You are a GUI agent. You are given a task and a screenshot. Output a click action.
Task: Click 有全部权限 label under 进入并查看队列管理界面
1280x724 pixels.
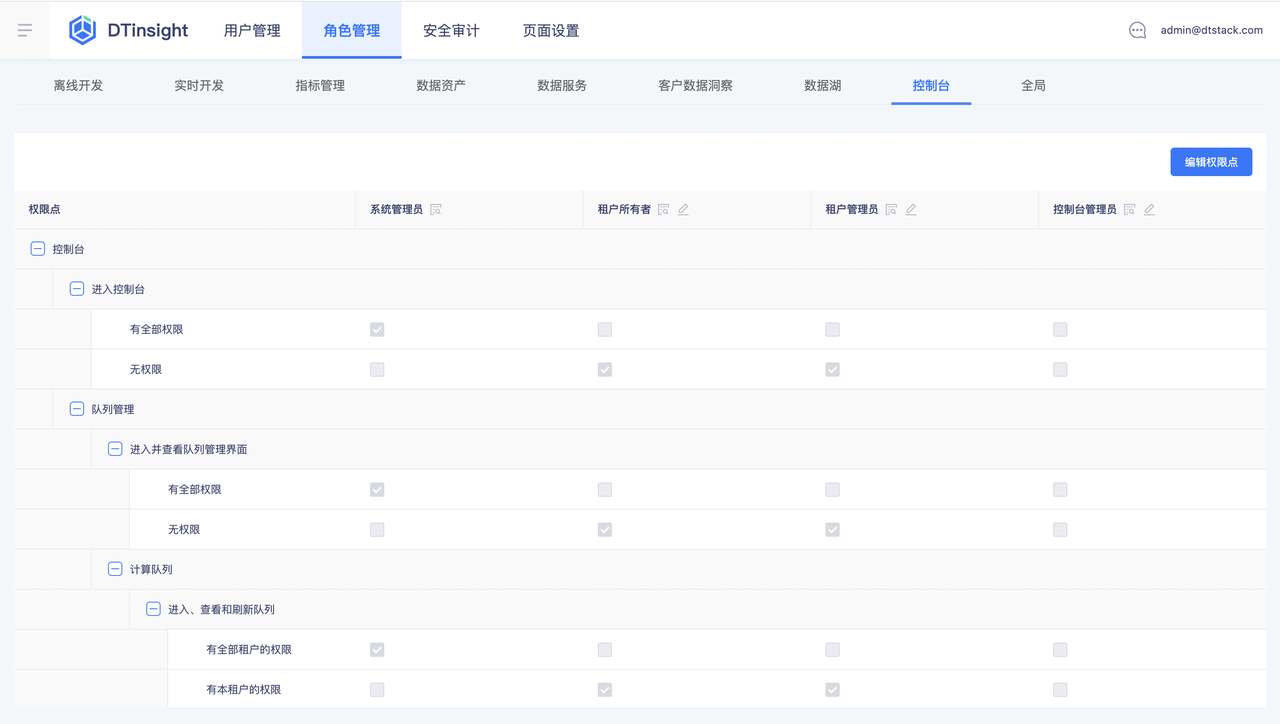pos(195,489)
